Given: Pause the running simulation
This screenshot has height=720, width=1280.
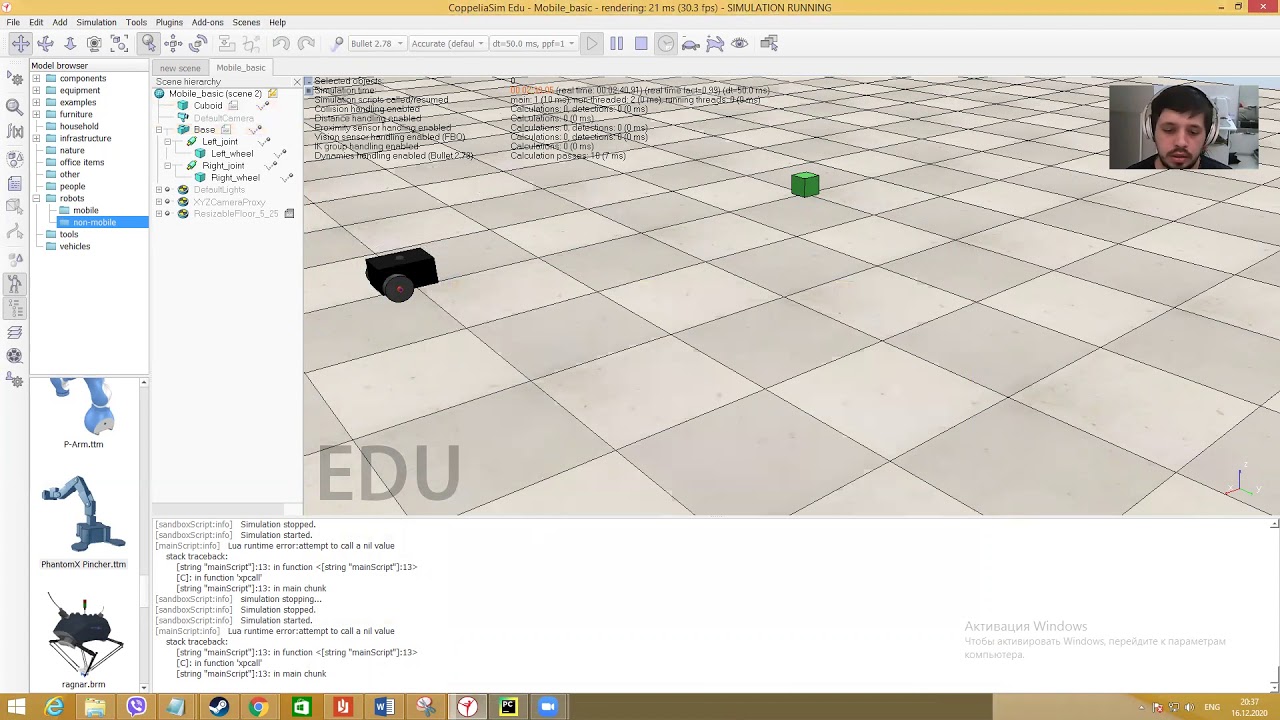Looking at the screenshot, I should pos(616,43).
